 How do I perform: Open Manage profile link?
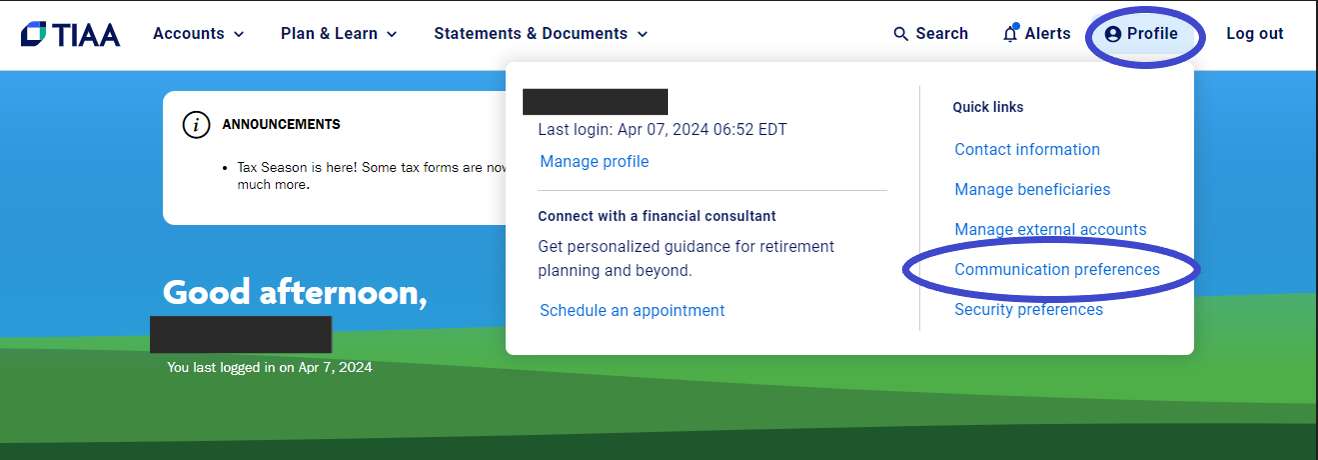[x=594, y=161]
